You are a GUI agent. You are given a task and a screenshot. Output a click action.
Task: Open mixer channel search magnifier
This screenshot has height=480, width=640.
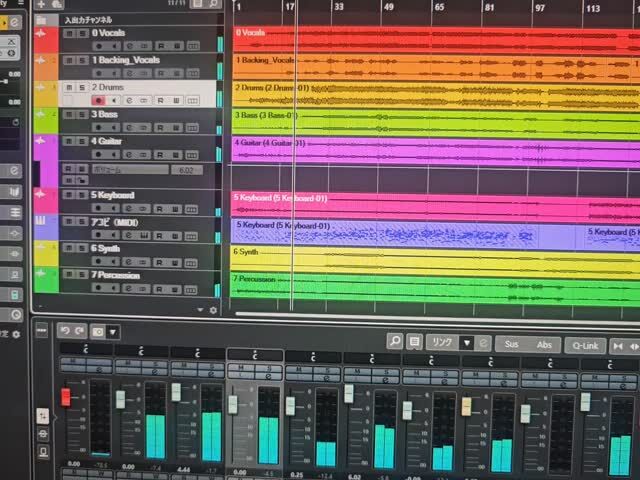click(395, 341)
